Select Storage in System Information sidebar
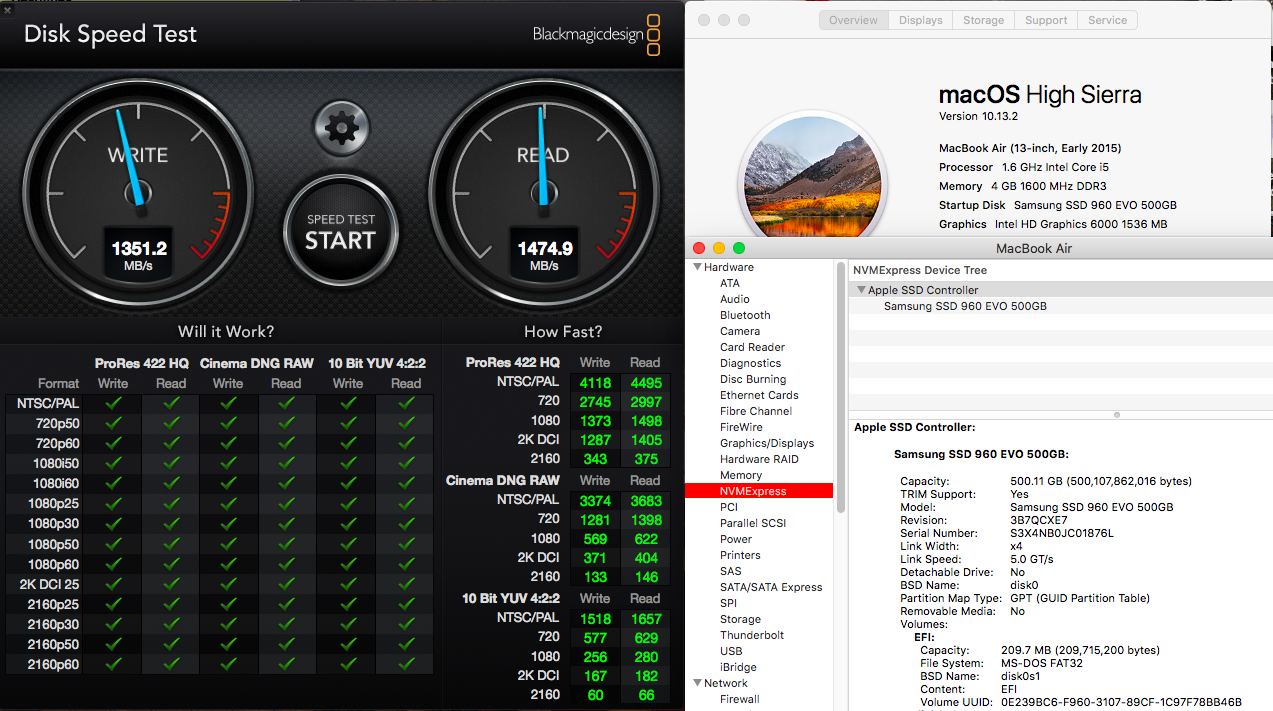Image resolution: width=1273 pixels, height=711 pixels. click(740, 619)
